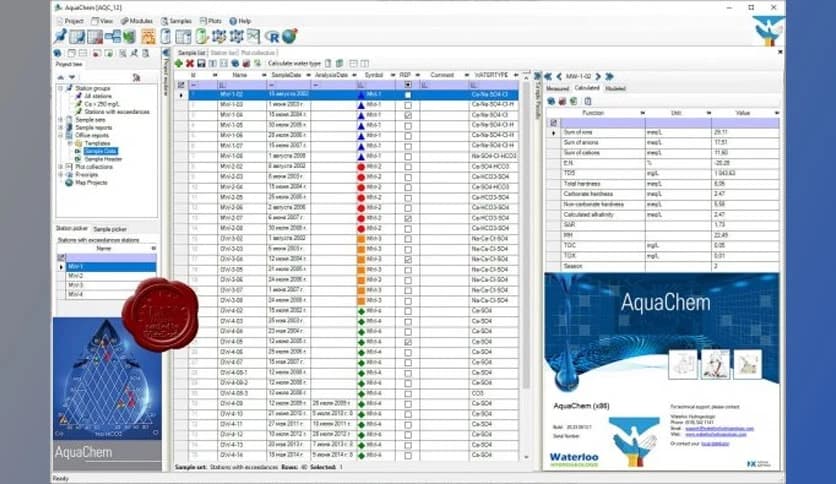Click the orange highlighted toolbar icon

click(148, 36)
